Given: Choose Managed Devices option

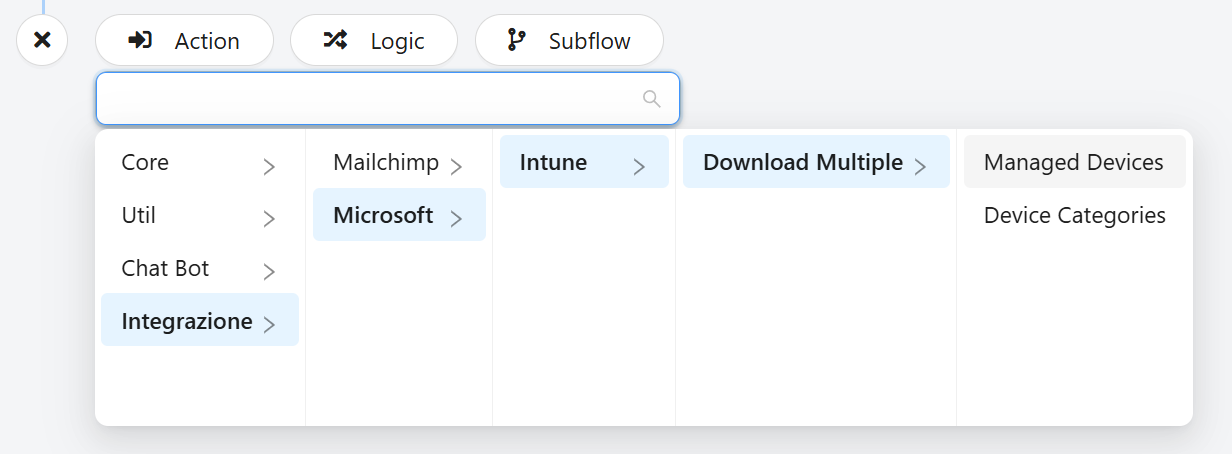Looking at the screenshot, I should click(1074, 162).
